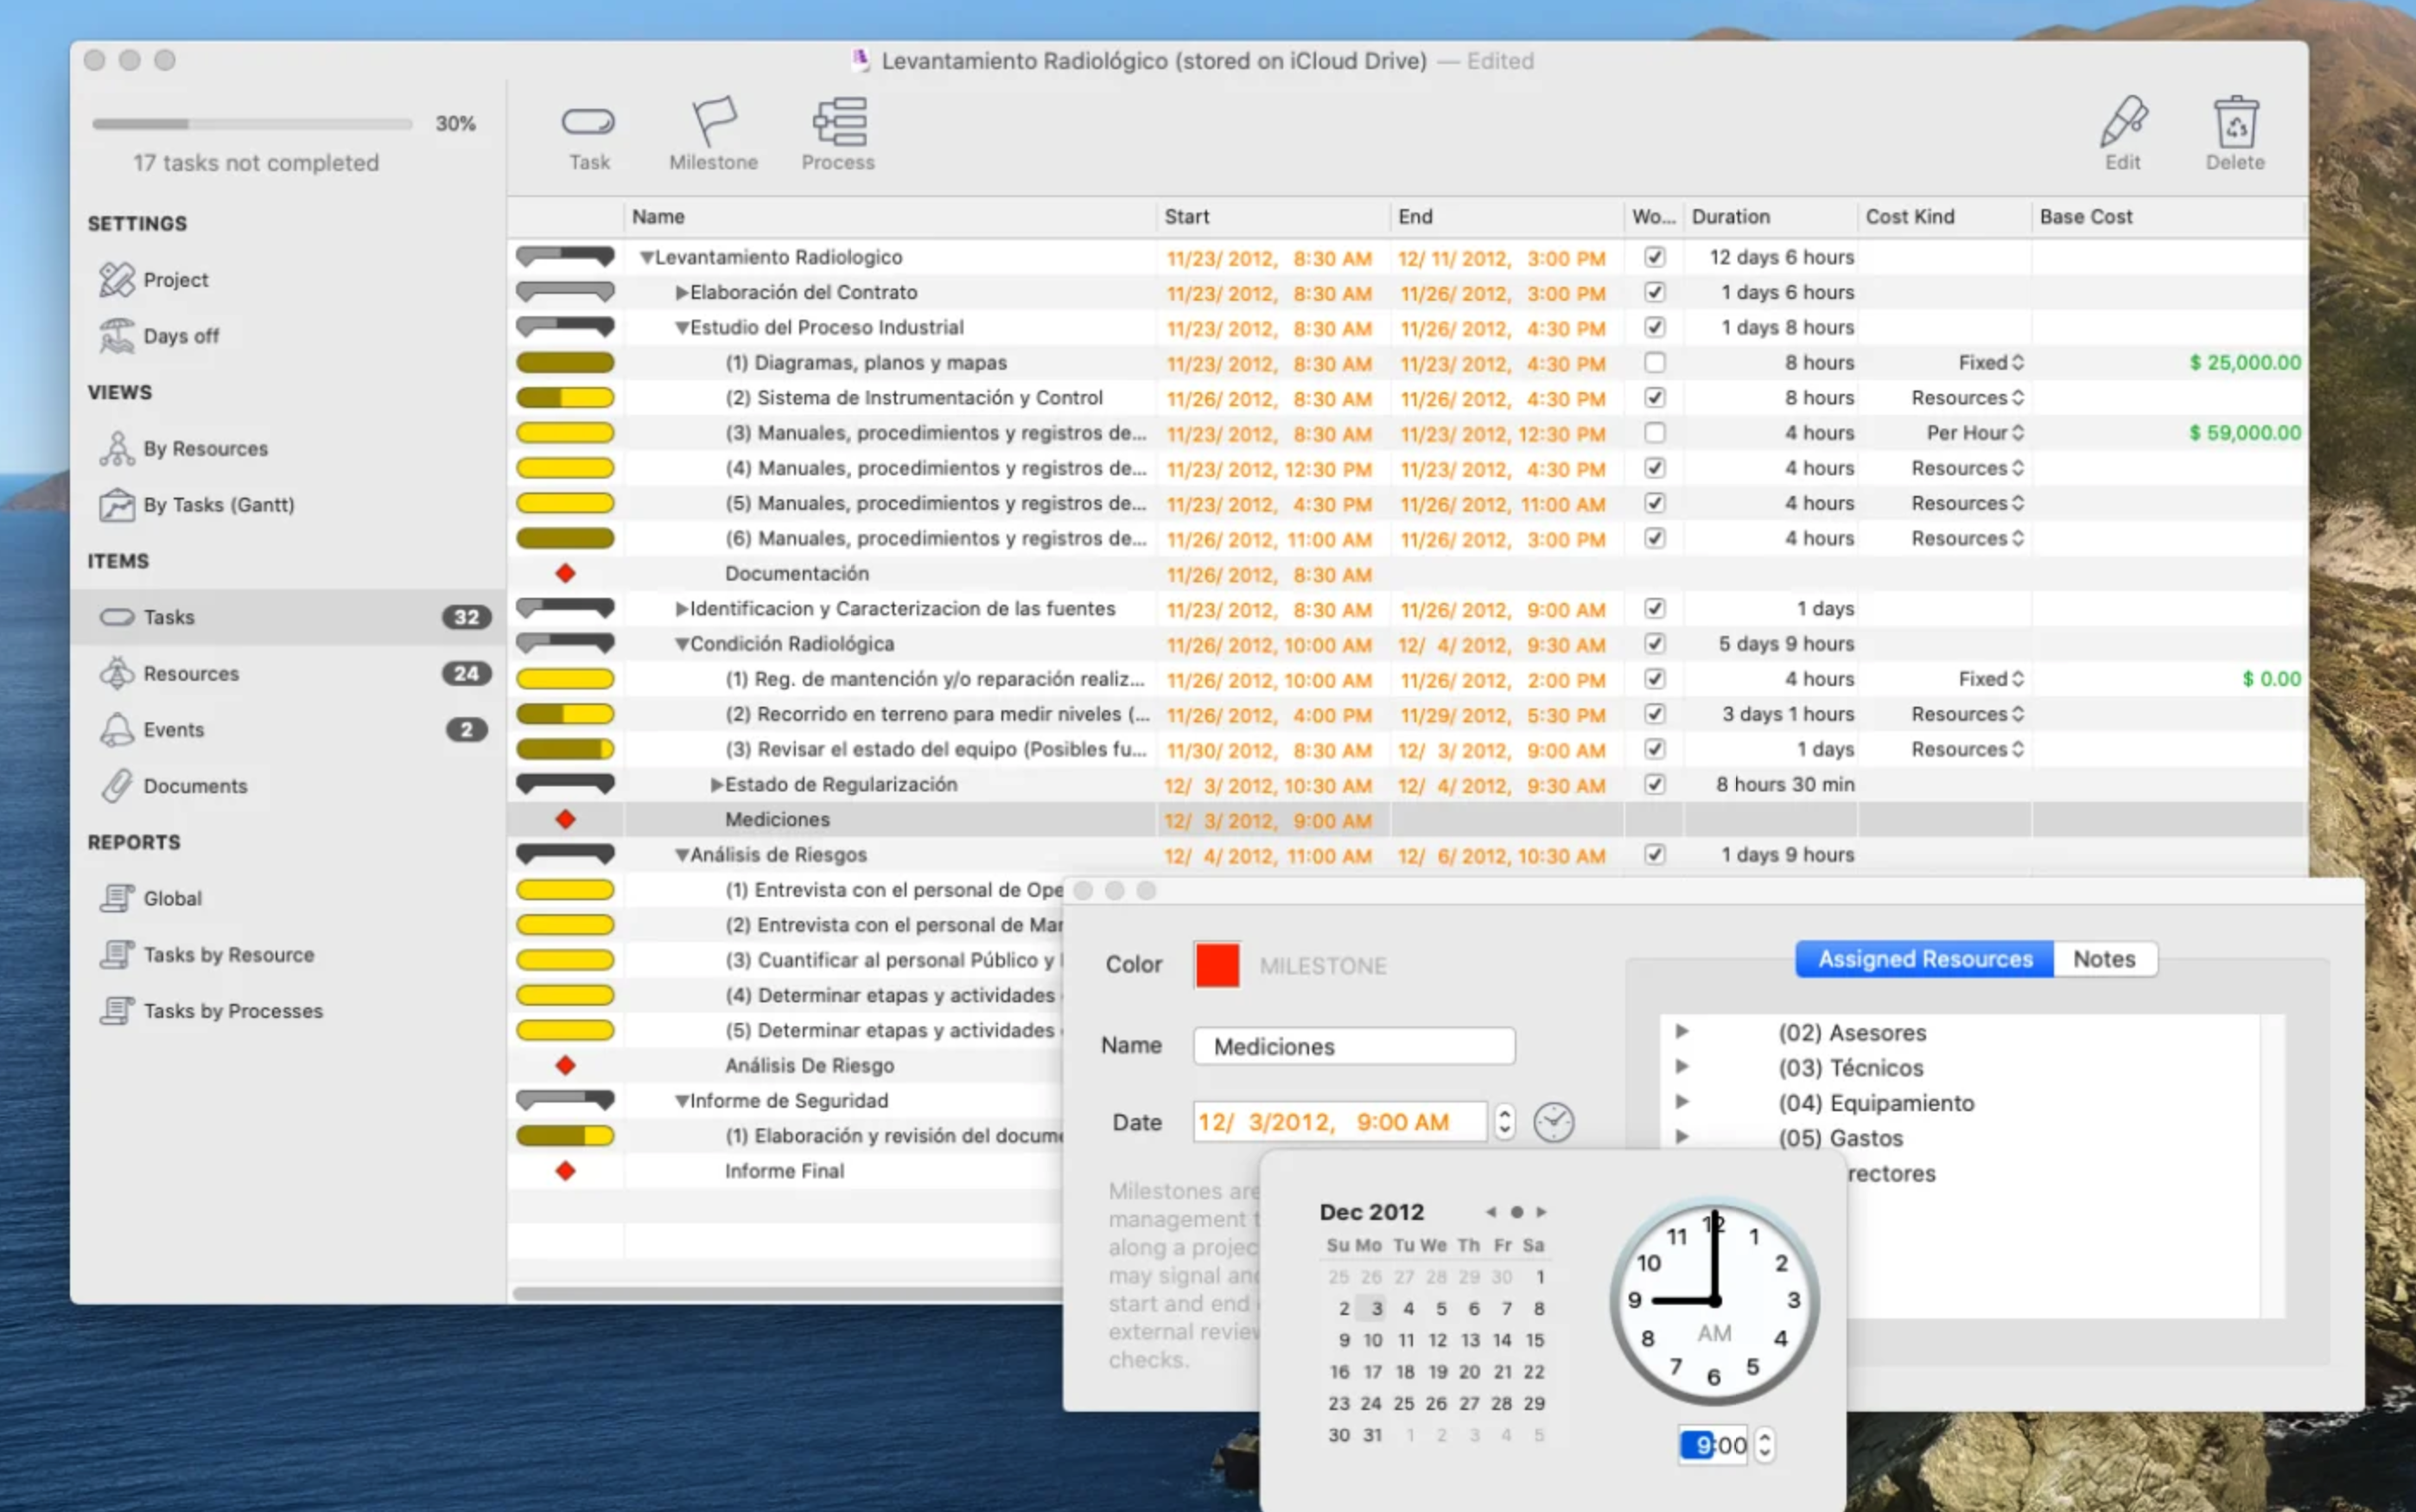Click the Edit pencil icon
This screenshot has width=2416, height=1512.
(2122, 136)
